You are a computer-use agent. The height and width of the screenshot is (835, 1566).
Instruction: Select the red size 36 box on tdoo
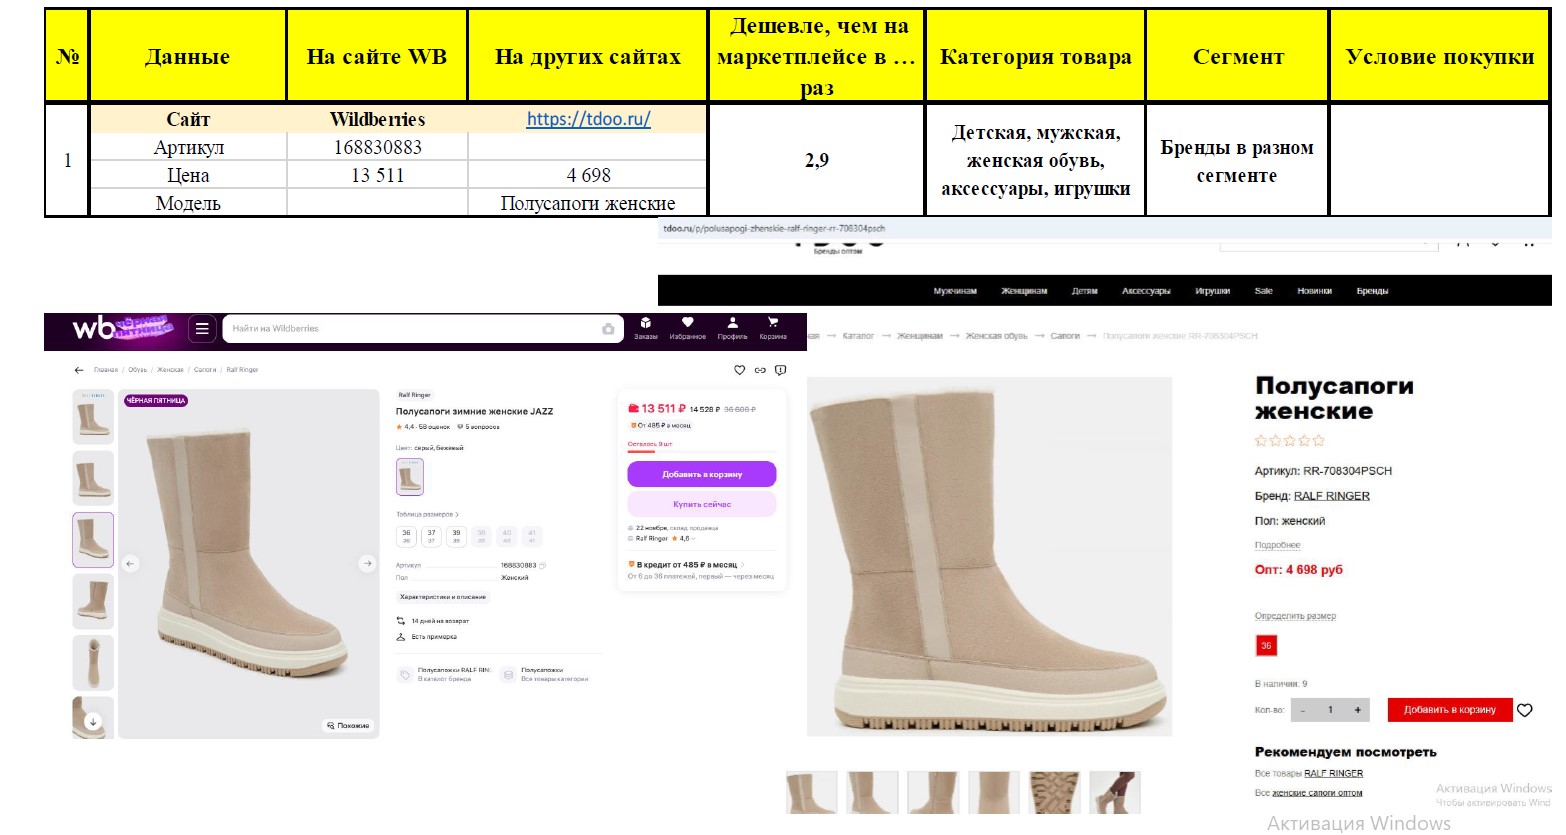tap(1266, 646)
